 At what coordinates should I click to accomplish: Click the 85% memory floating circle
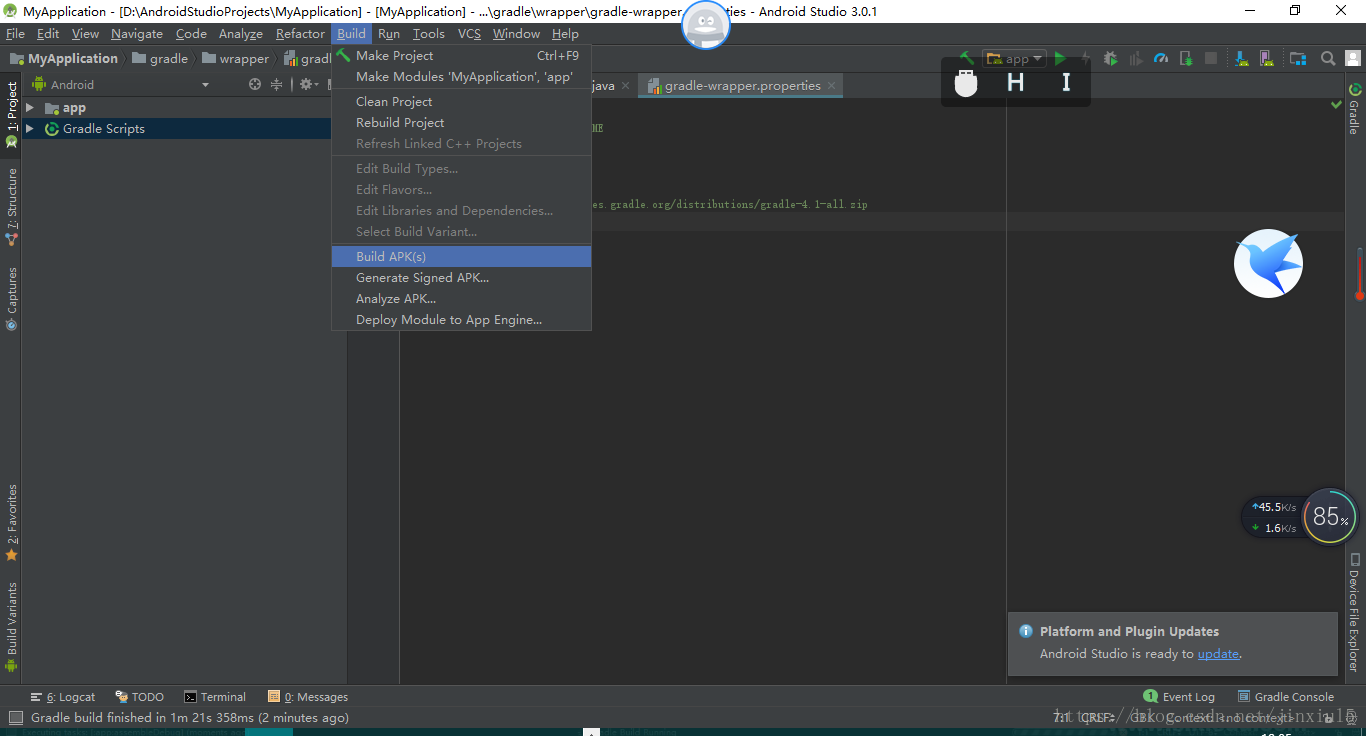[1330, 516]
